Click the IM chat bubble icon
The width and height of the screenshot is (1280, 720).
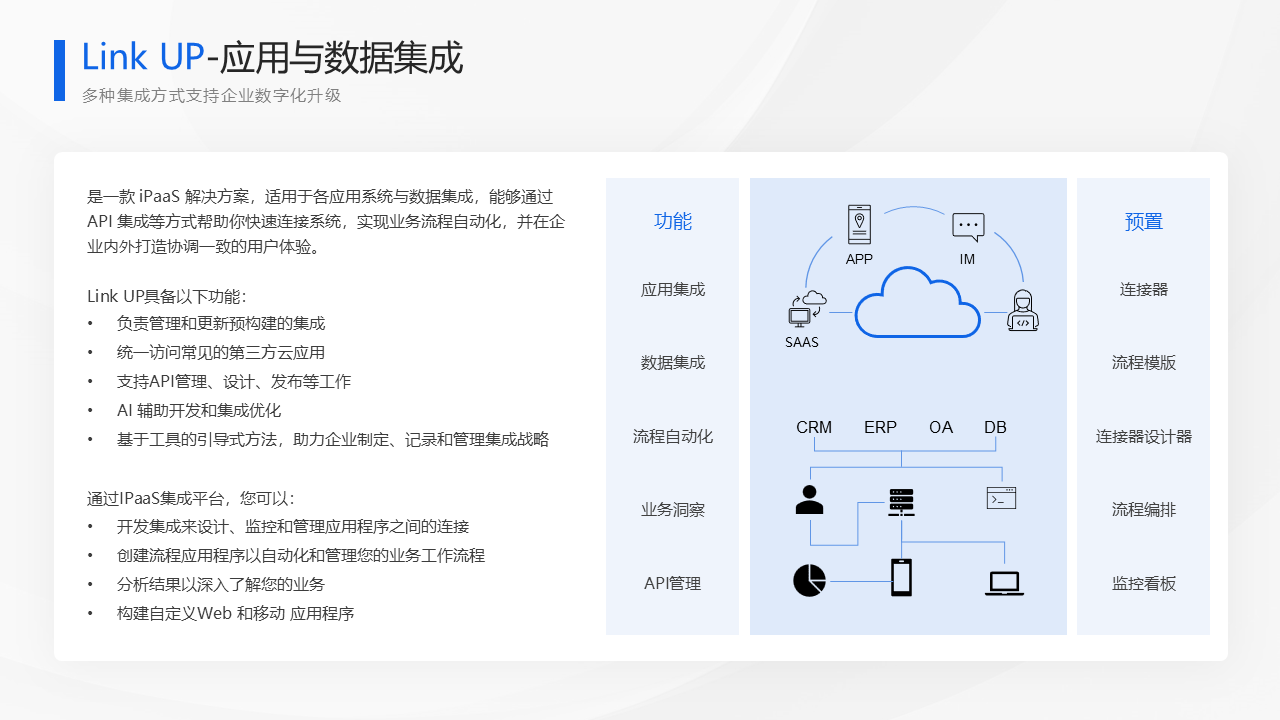click(968, 227)
